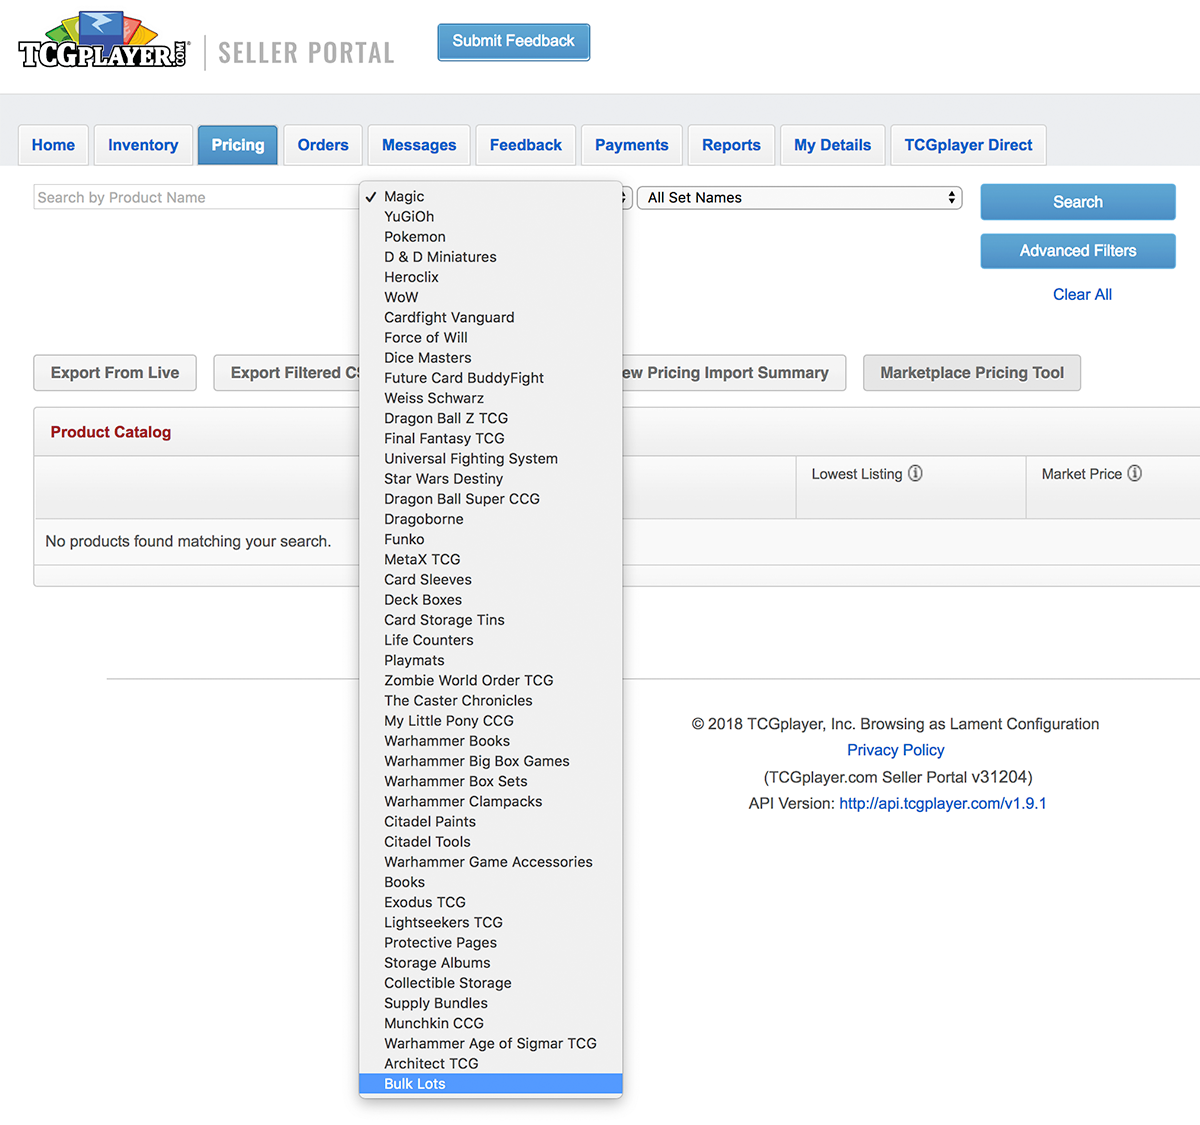Open Advanced Filters

point(1078,251)
